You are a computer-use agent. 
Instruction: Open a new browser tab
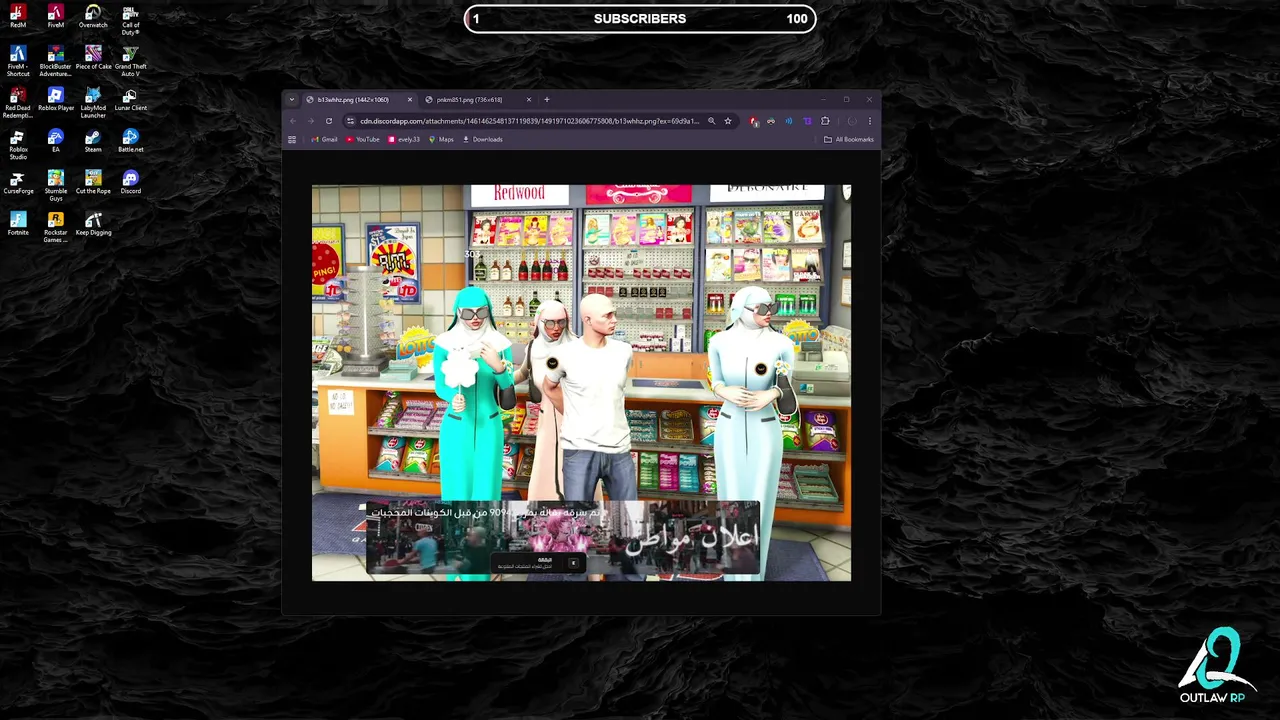(546, 99)
